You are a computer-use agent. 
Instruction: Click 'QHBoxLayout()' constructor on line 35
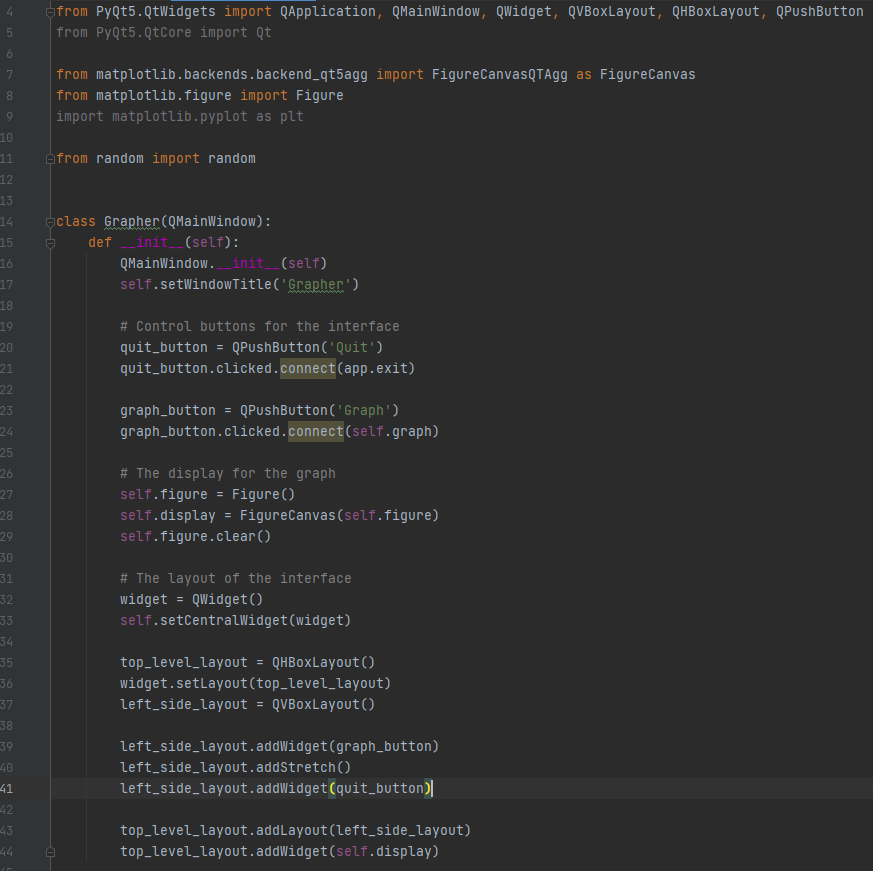click(323, 663)
